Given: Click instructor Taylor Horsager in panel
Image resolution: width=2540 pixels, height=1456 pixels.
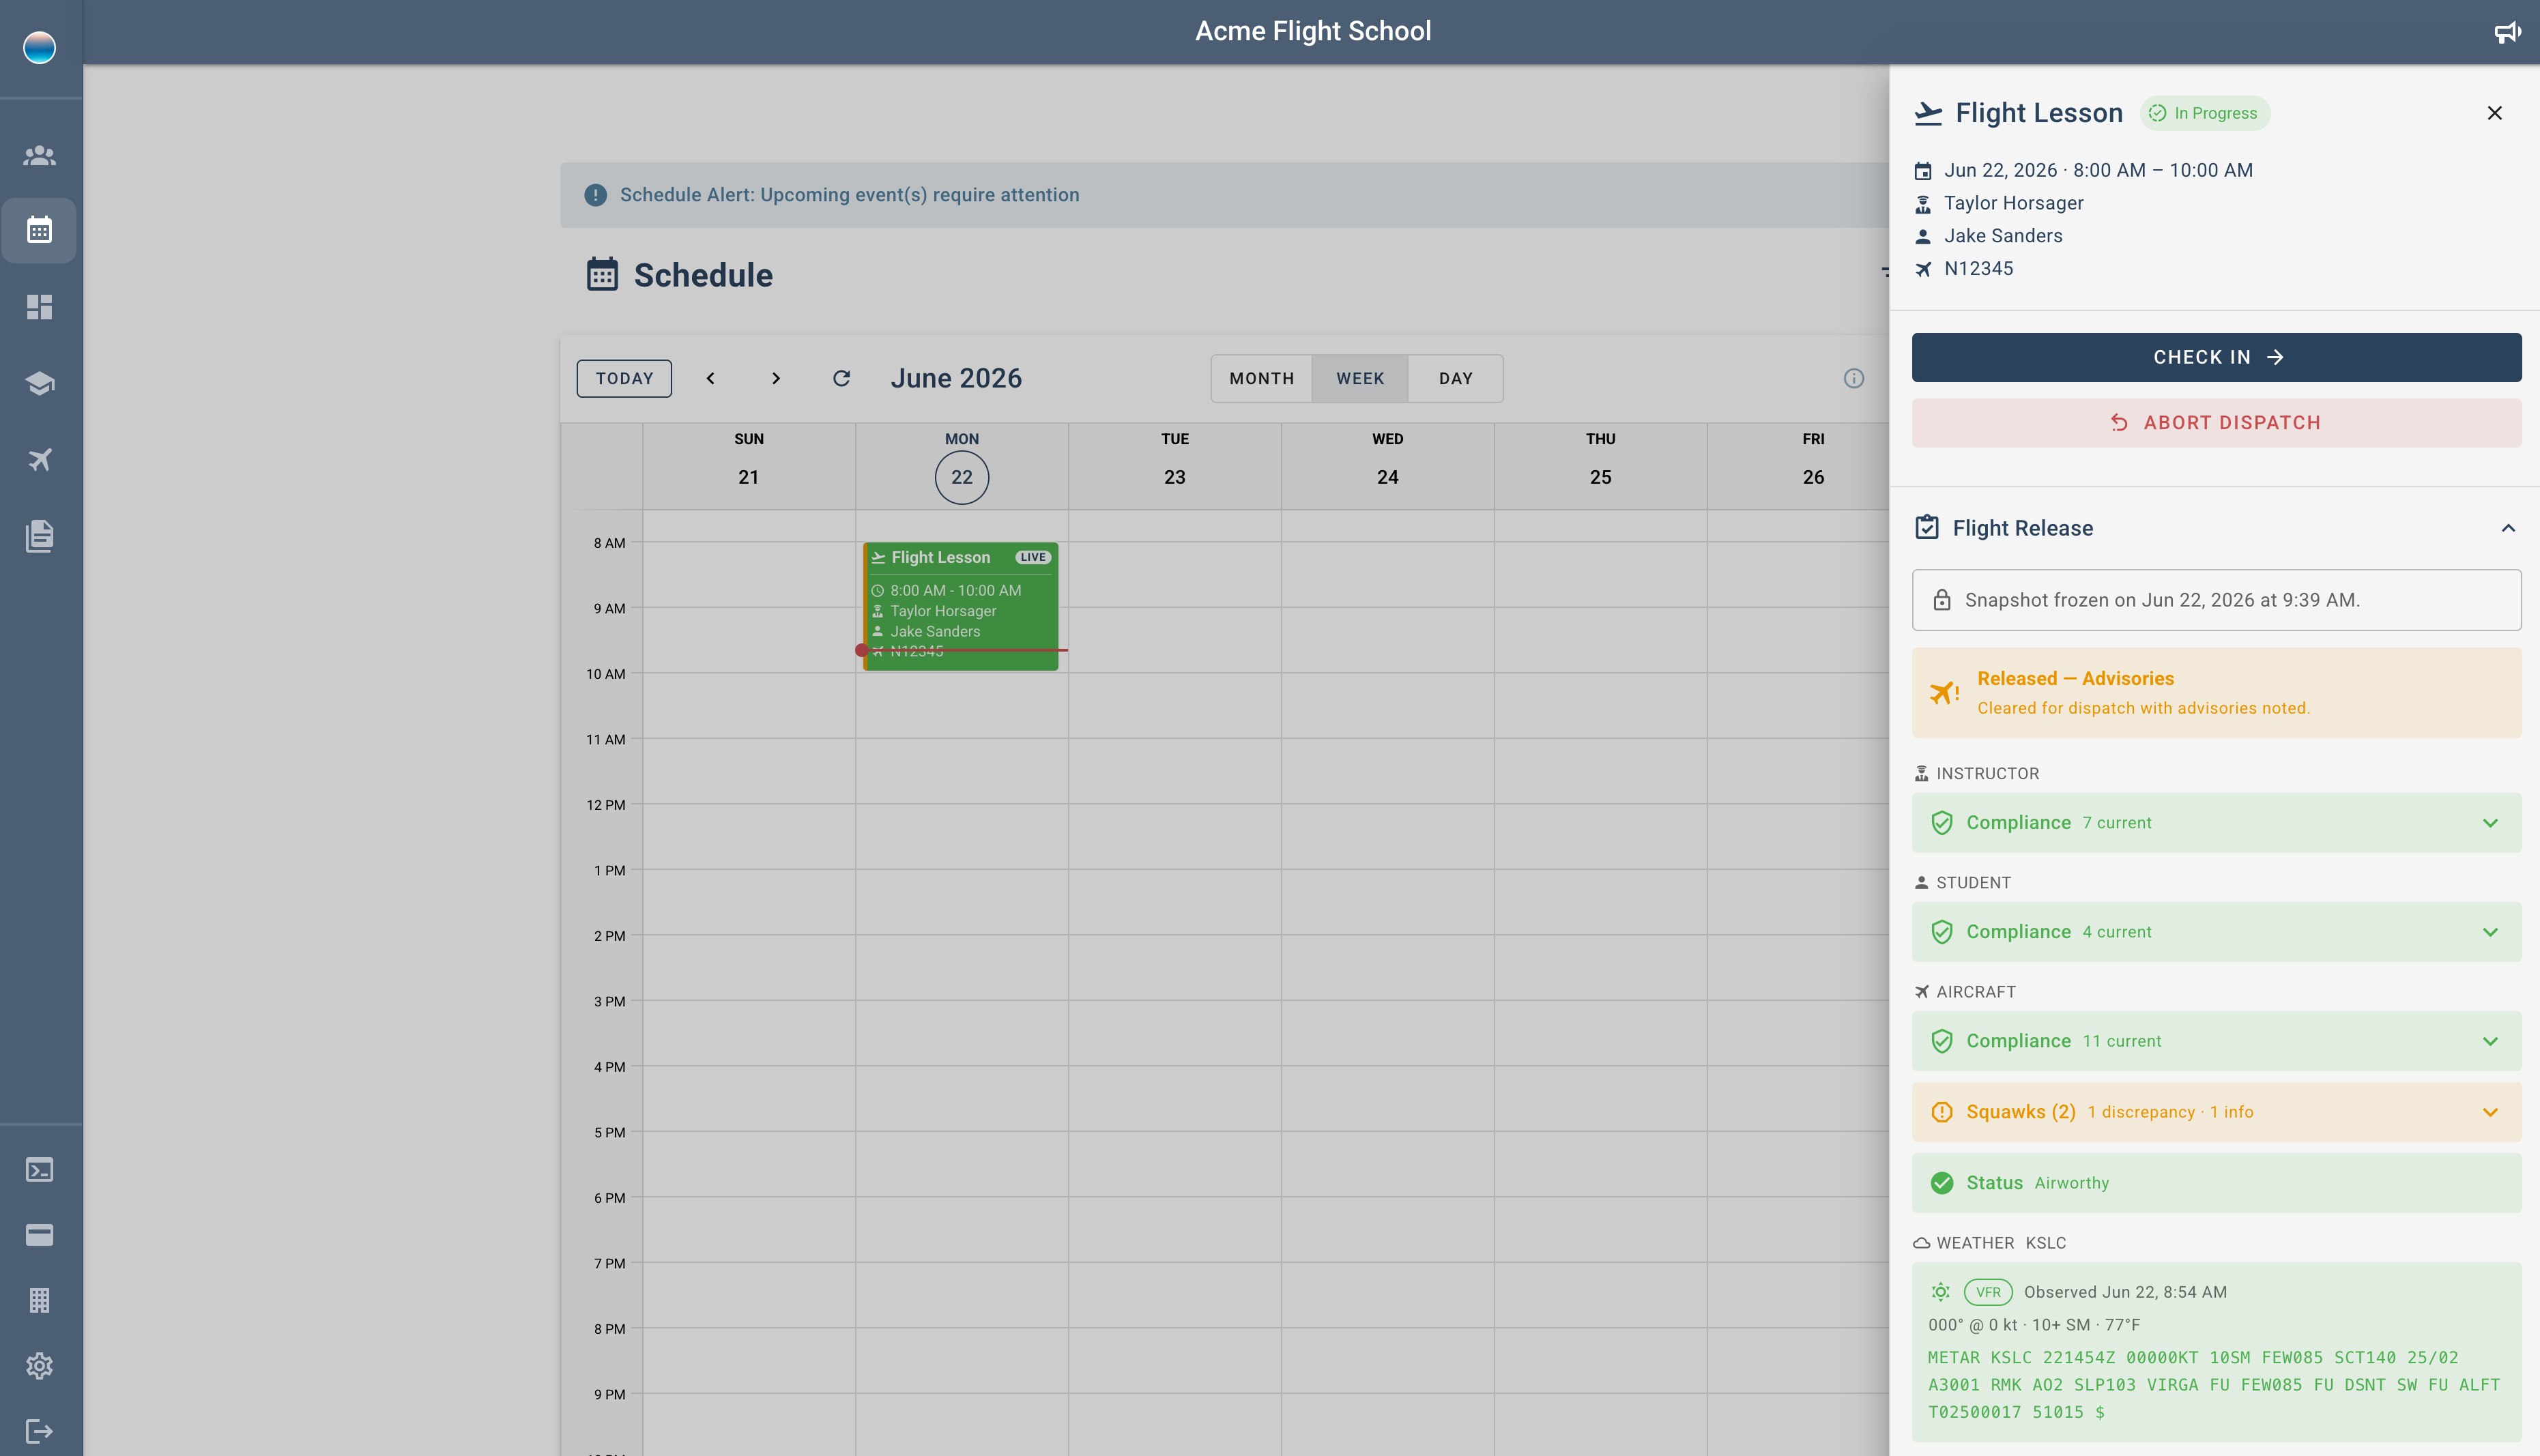Looking at the screenshot, I should pos(2013,203).
